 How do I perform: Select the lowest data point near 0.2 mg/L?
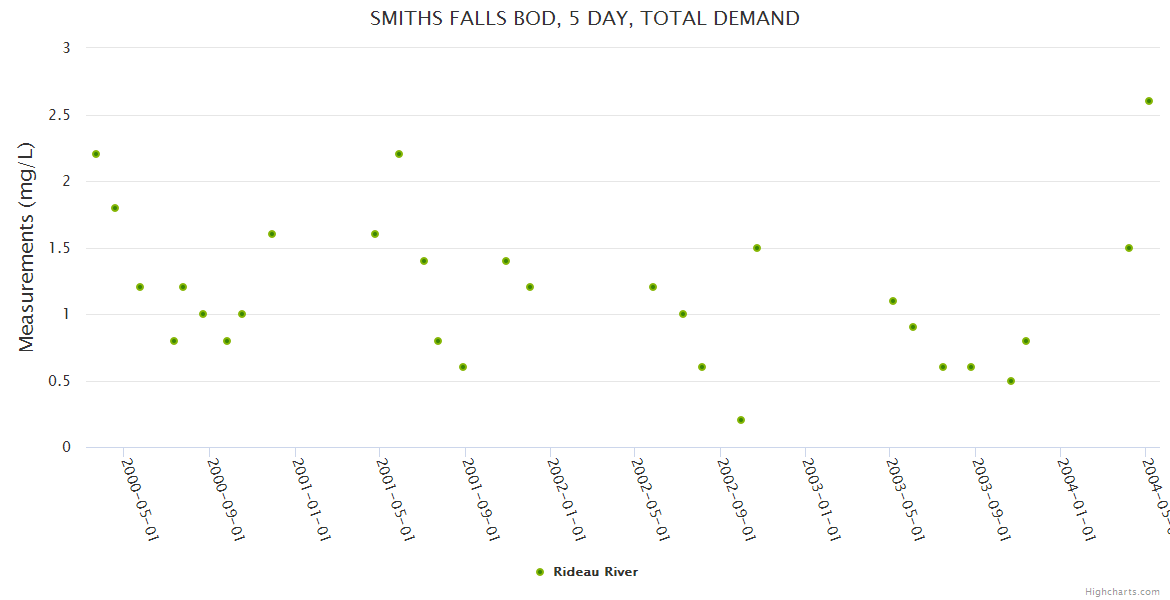tap(741, 420)
